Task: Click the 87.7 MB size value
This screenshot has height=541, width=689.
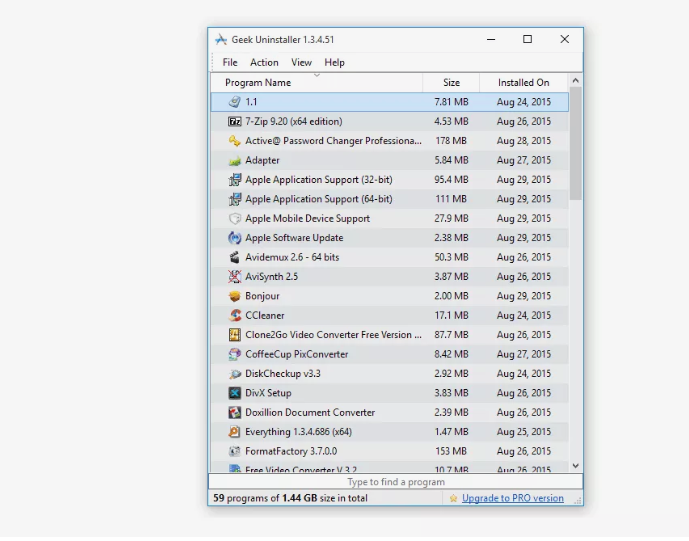Action: (x=451, y=335)
